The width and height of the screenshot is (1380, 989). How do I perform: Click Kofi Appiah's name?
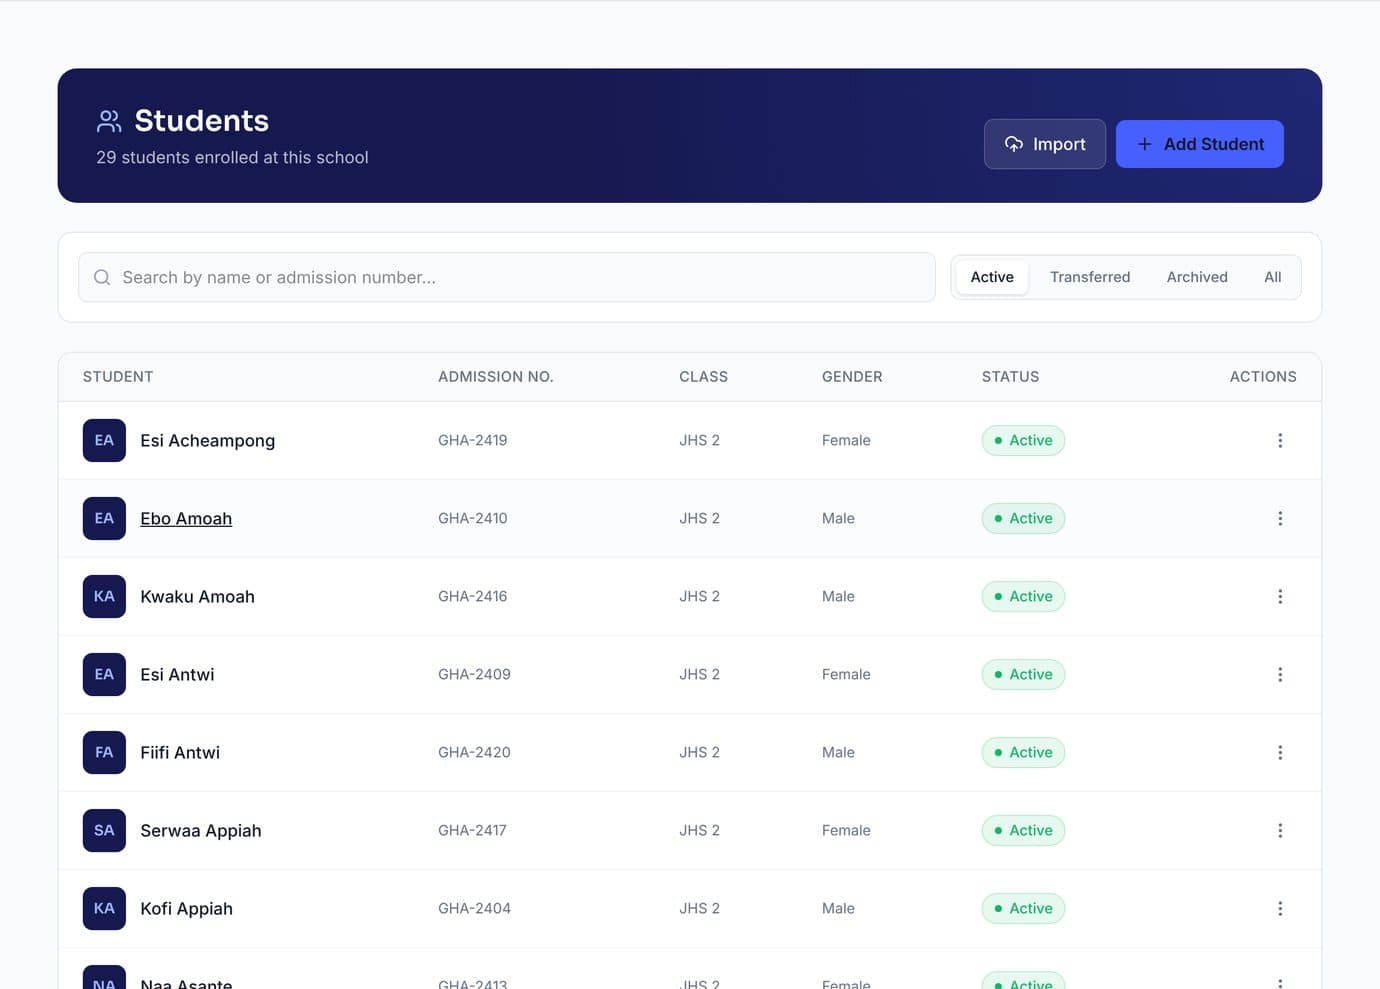(x=186, y=909)
